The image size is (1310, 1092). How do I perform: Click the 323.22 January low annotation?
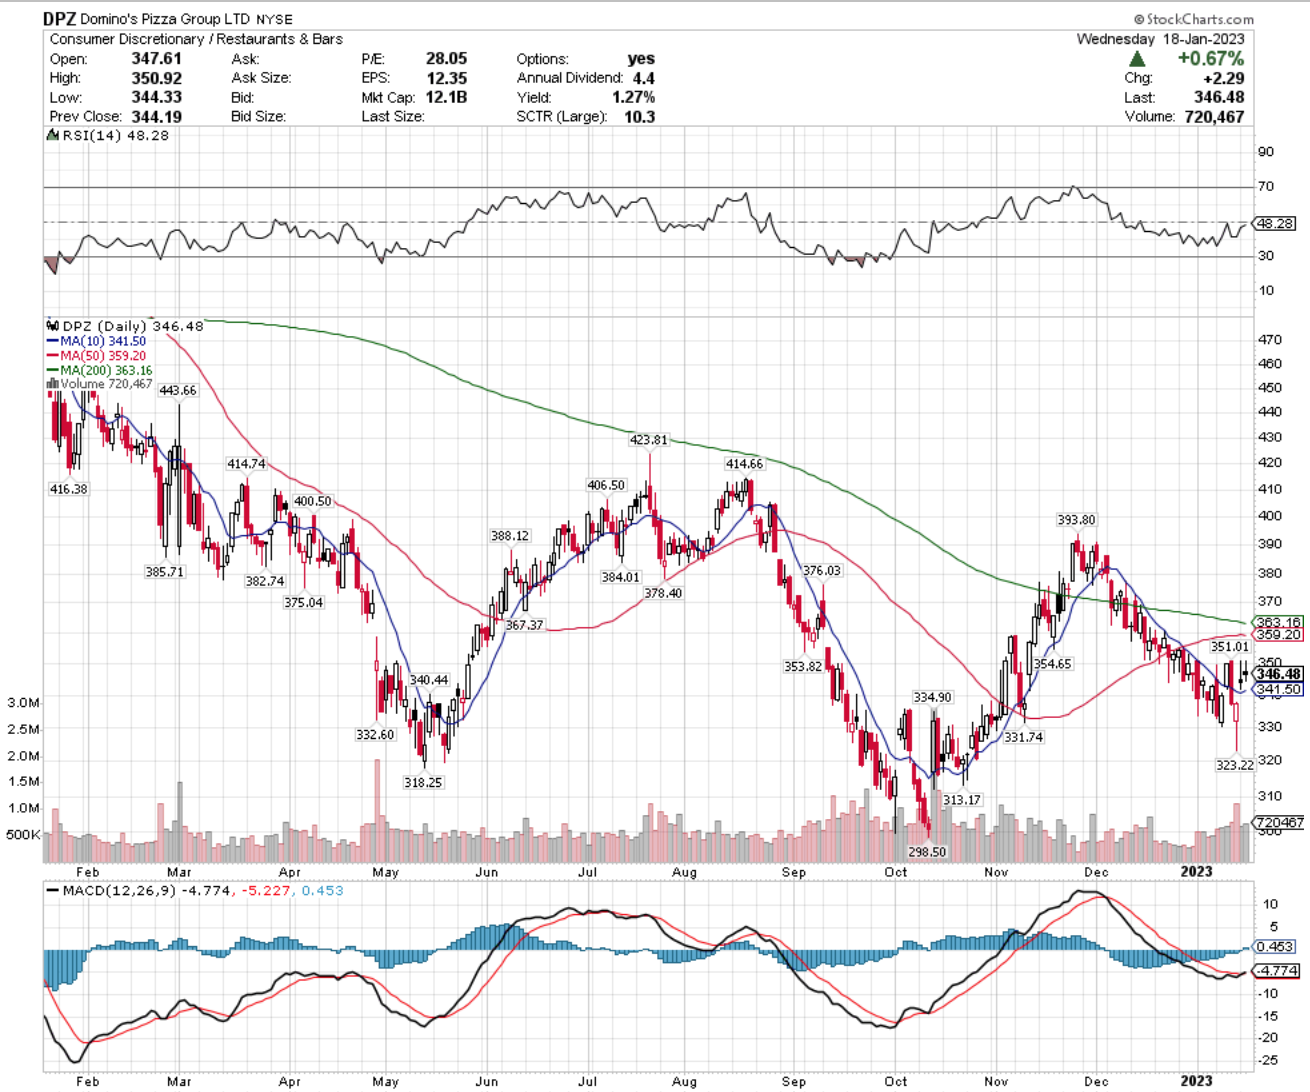tap(1235, 765)
